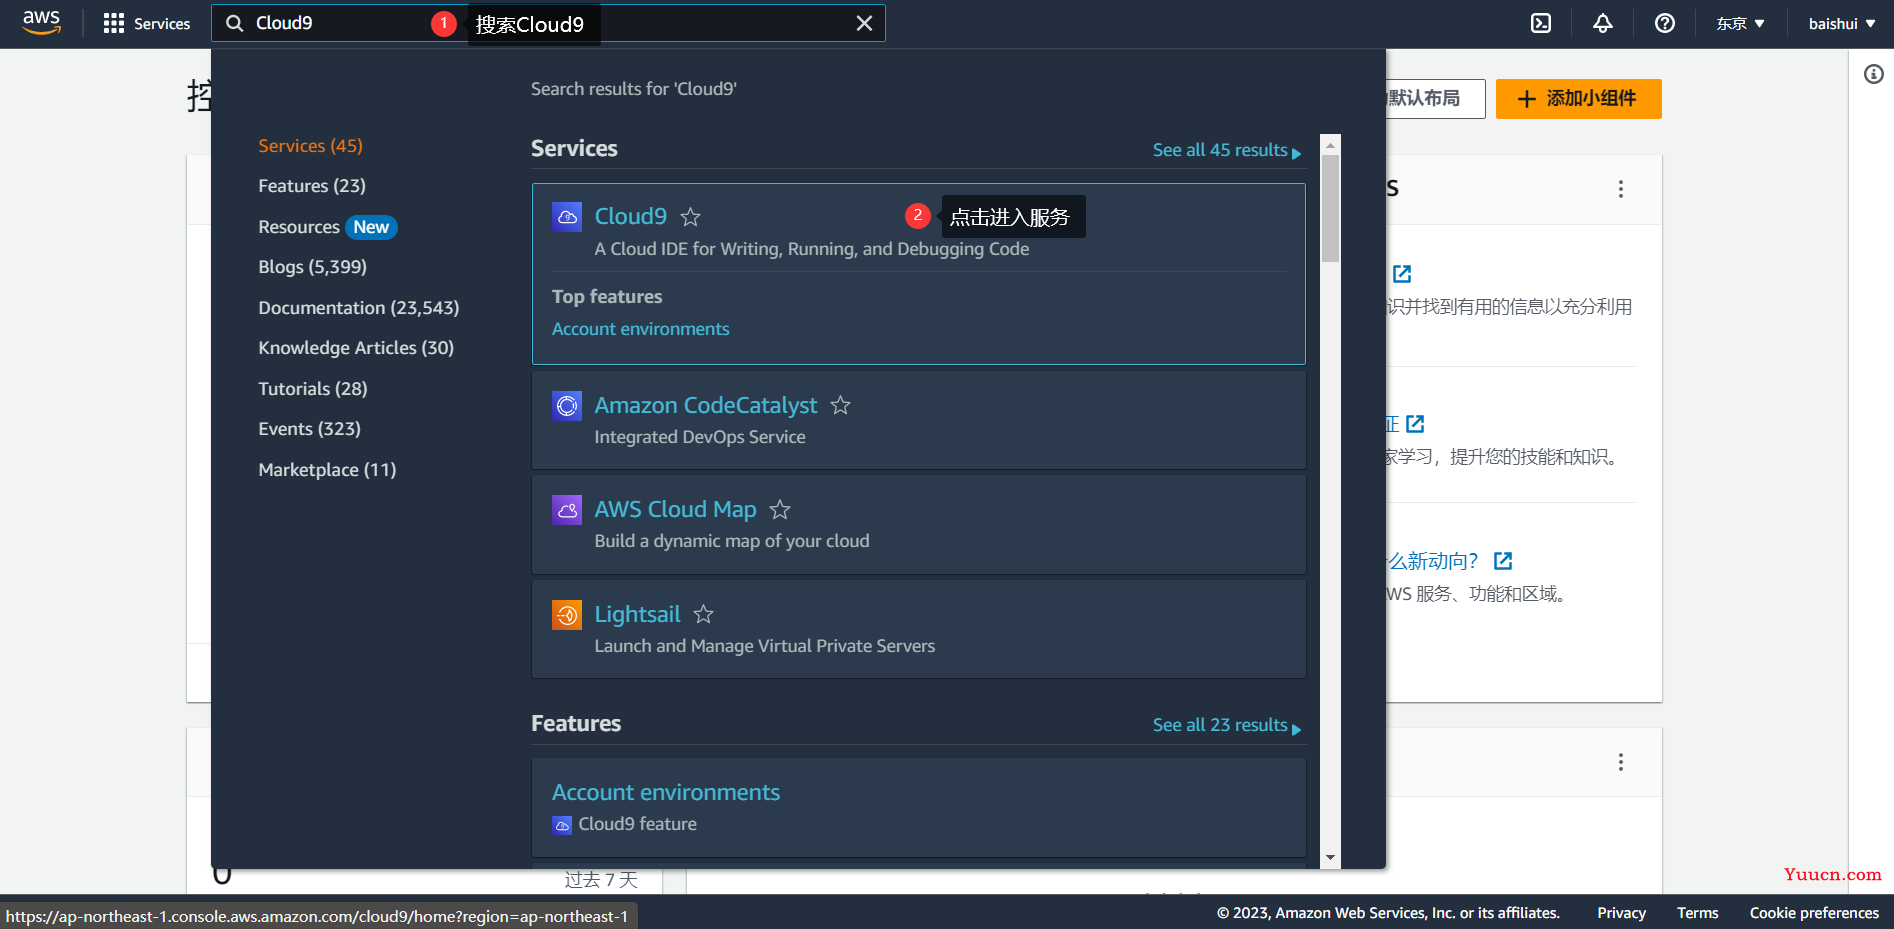This screenshot has height=929, width=1894.
Task: Click the search magnifier icon
Action: tap(235, 23)
